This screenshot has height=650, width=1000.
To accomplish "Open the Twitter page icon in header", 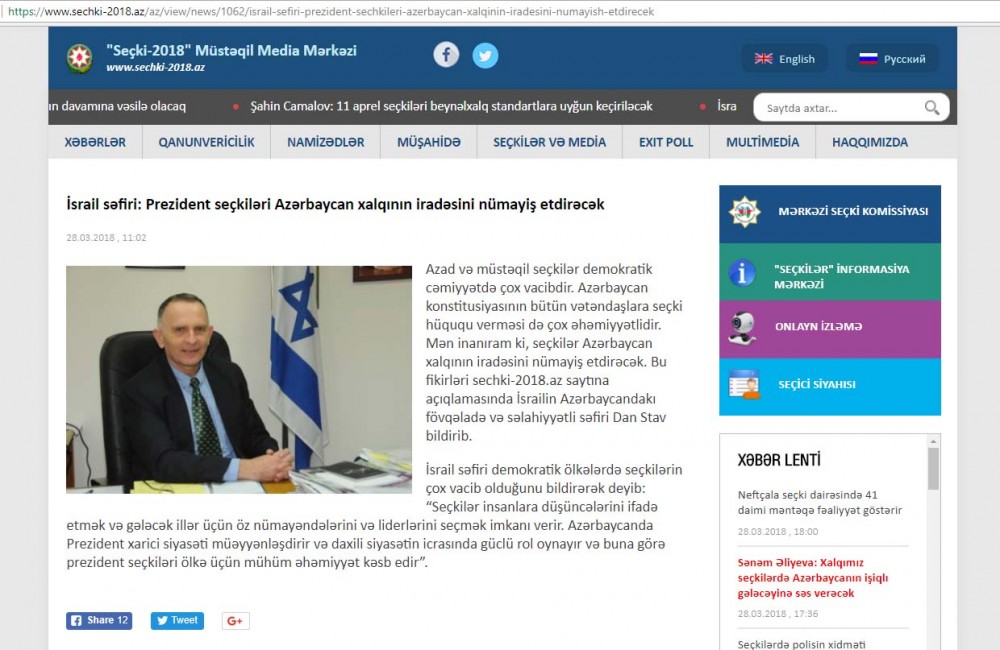I will (x=485, y=55).
